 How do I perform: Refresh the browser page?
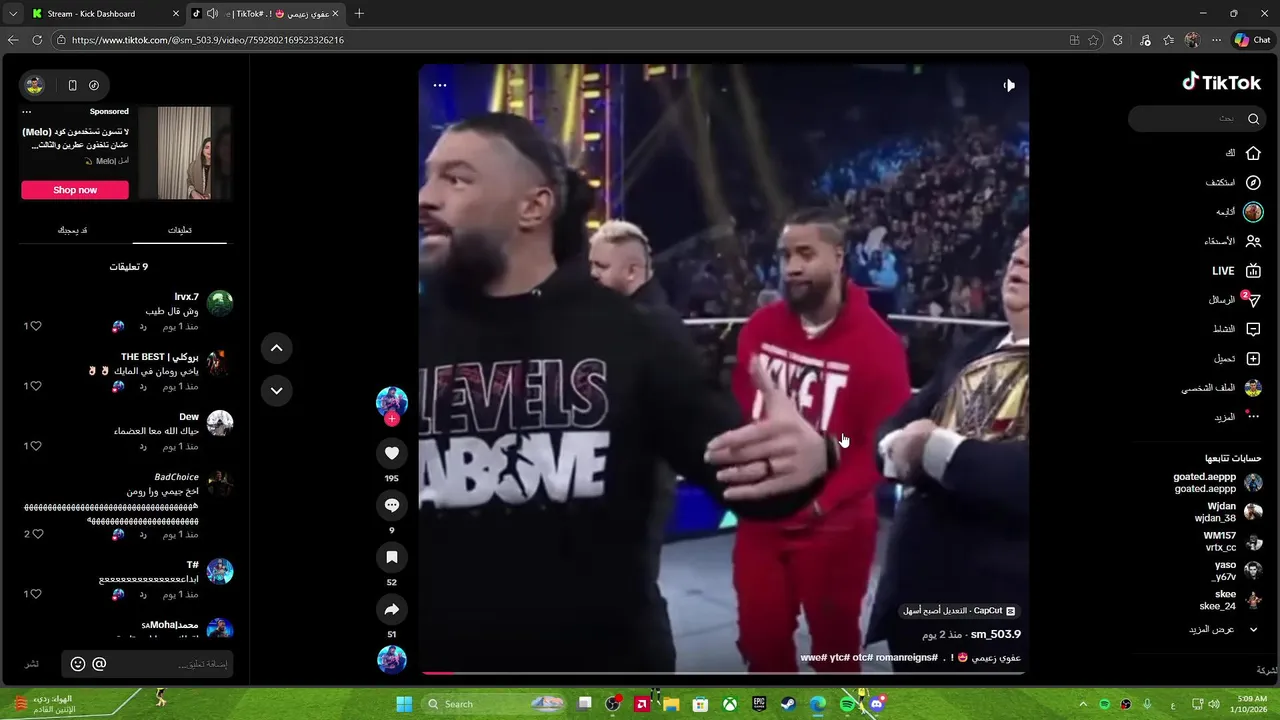point(37,40)
